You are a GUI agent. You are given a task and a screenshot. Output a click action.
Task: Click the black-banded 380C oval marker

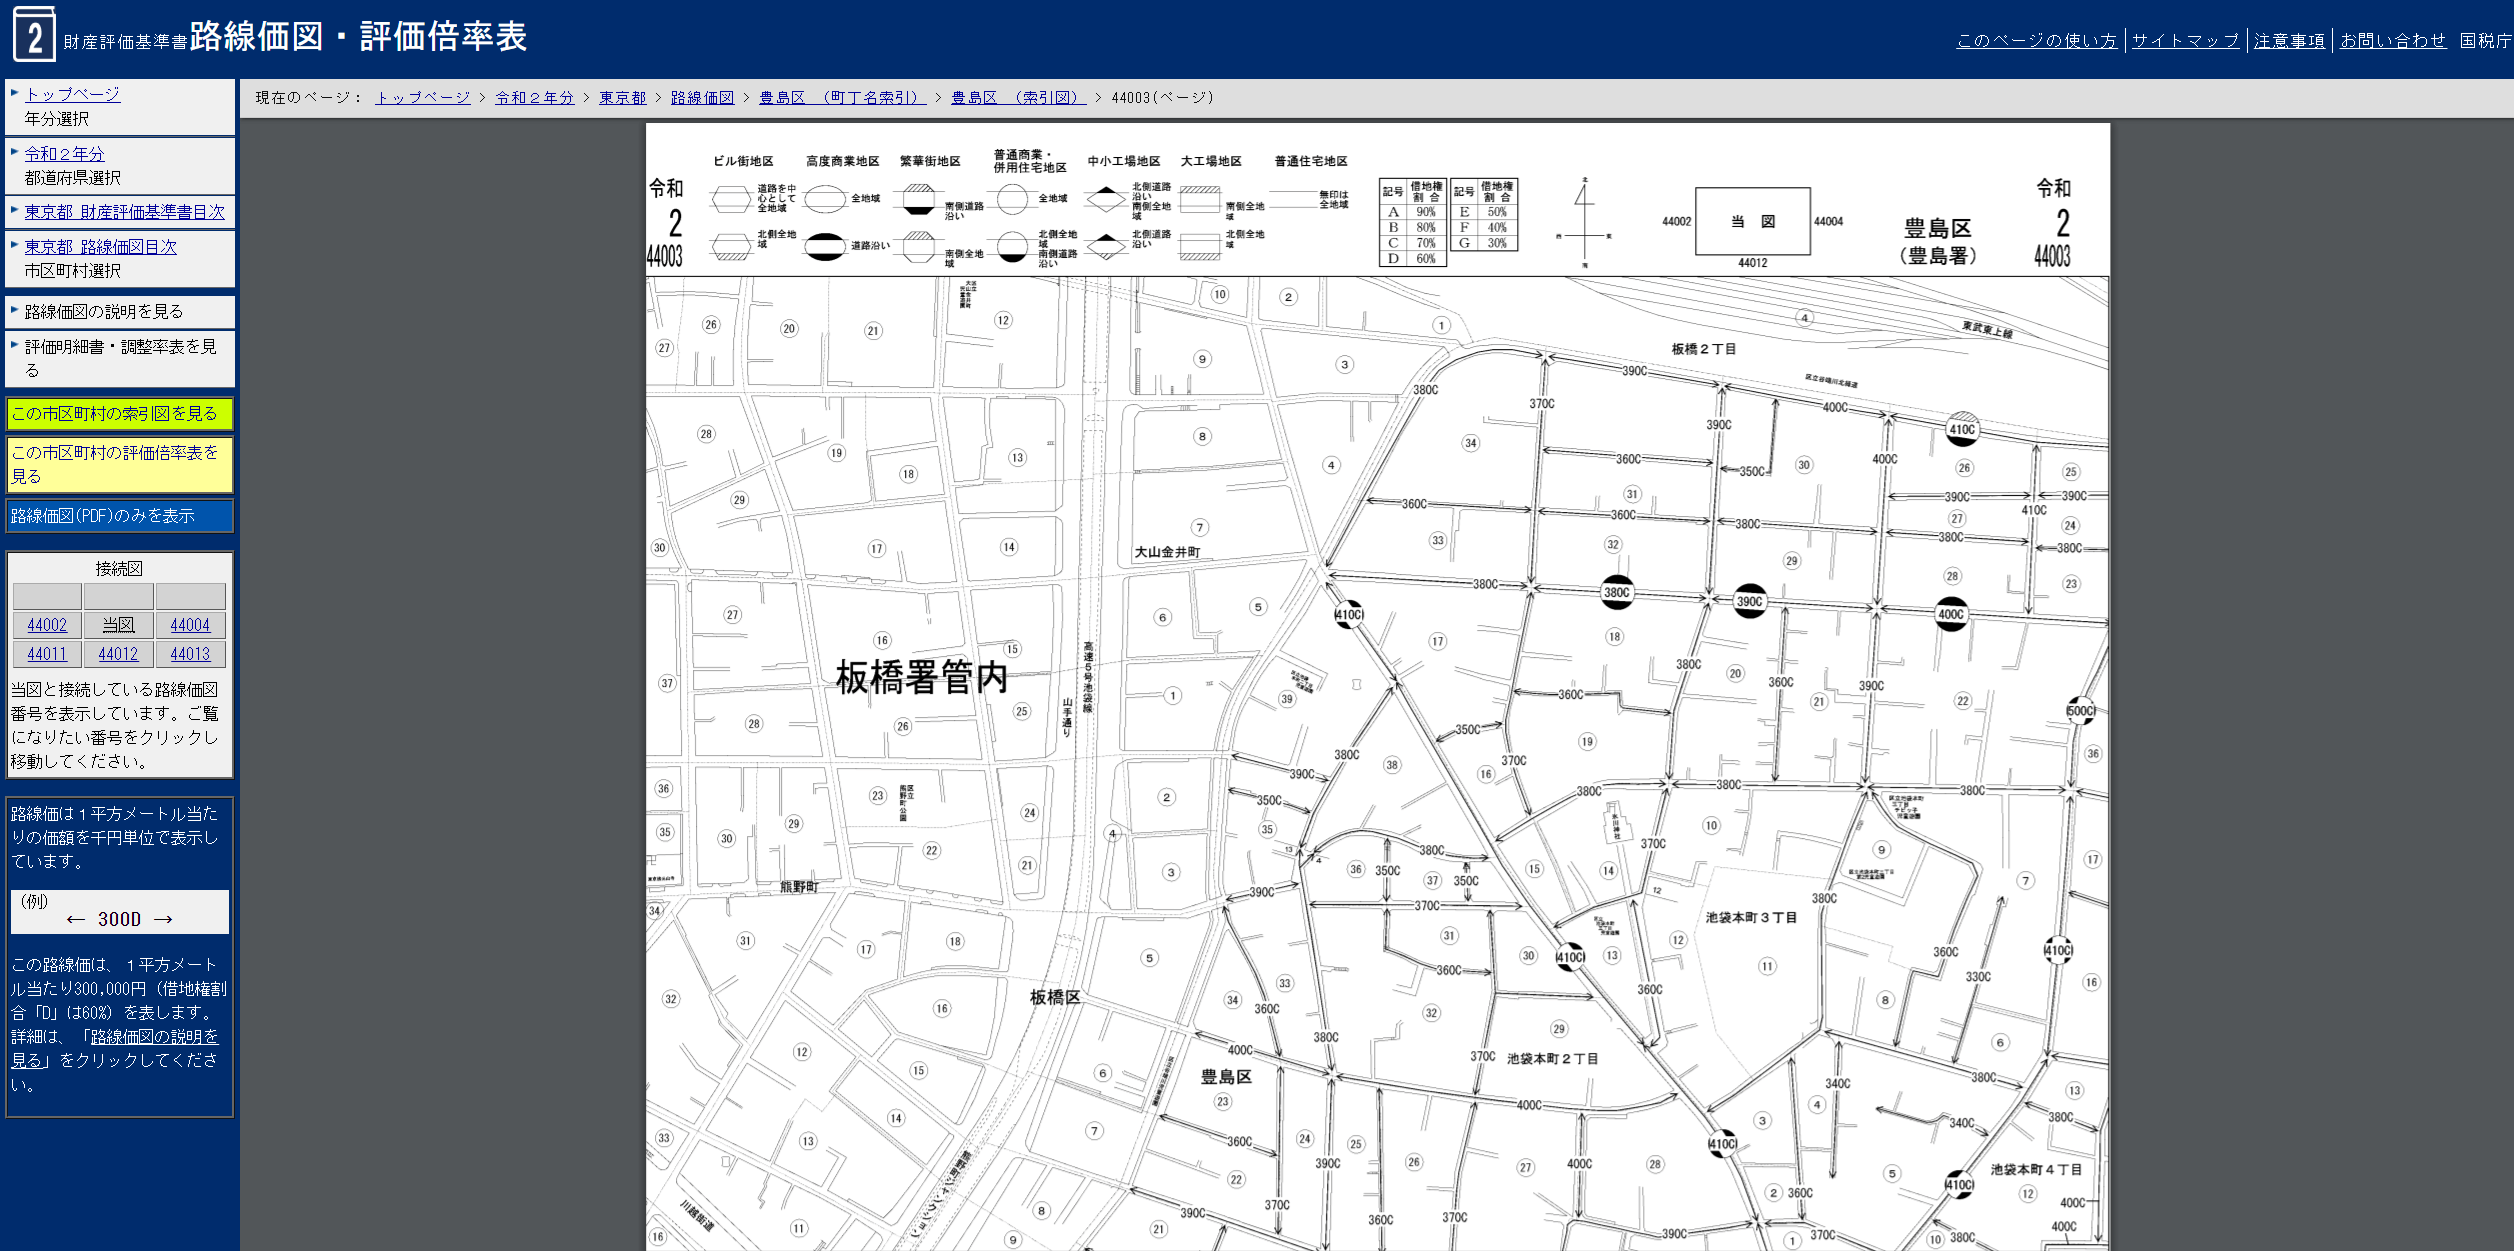click(1617, 592)
